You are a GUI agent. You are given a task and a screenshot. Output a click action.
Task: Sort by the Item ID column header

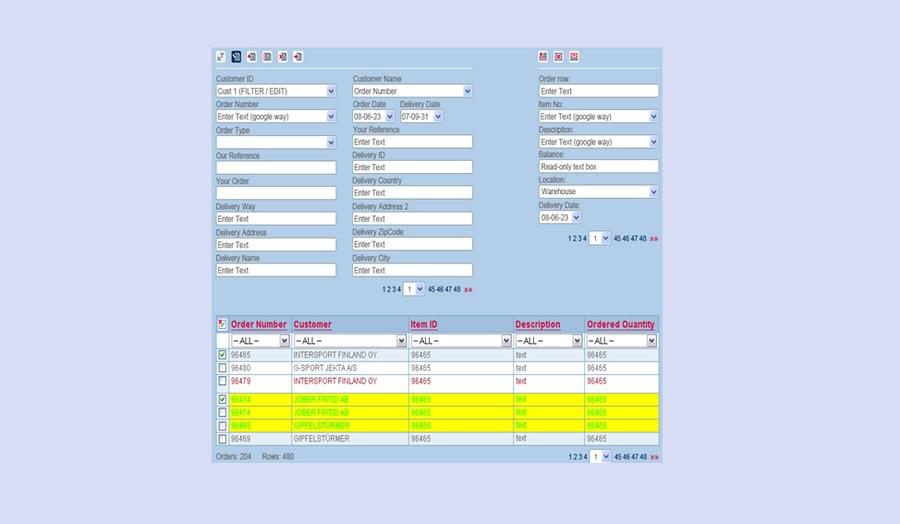tap(424, 324)
